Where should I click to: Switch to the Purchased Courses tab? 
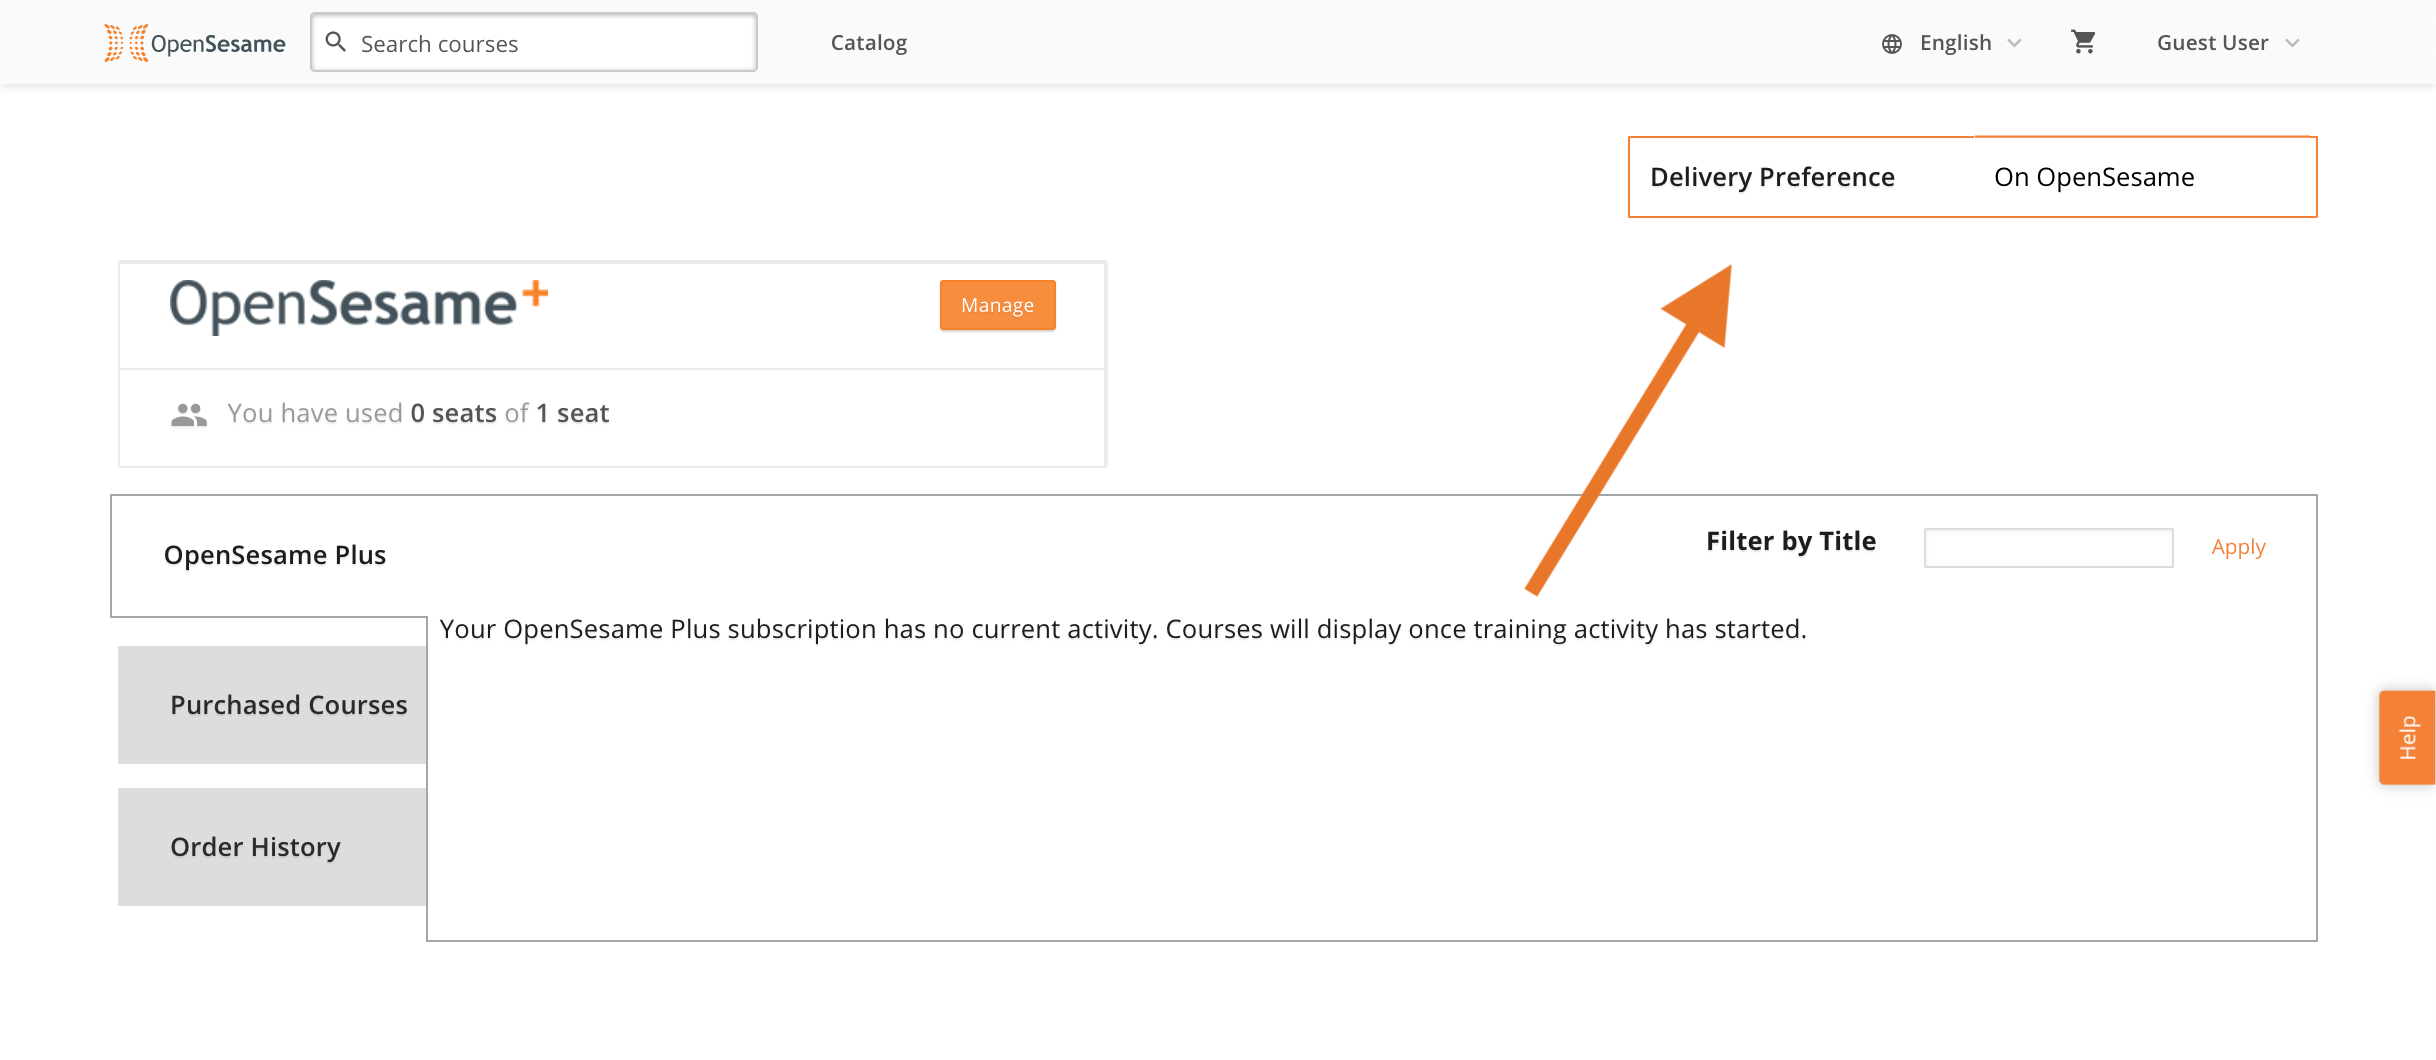(273, 705)
